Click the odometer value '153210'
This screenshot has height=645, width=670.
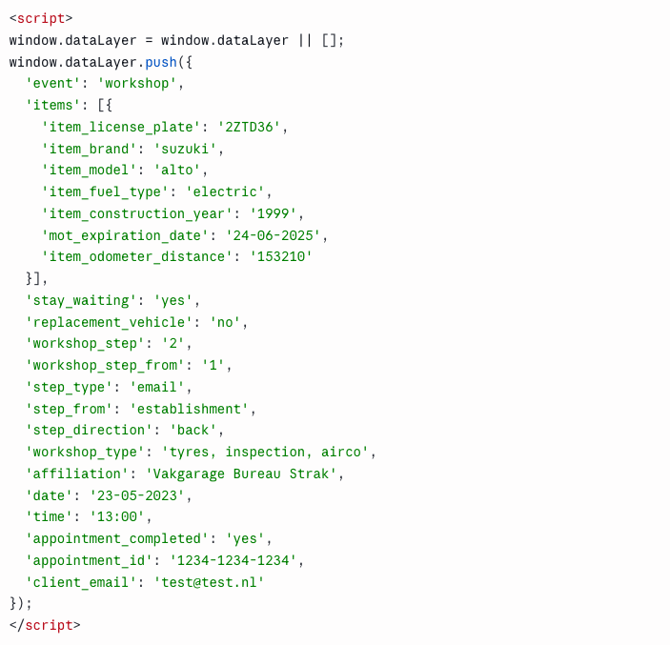tap(281, 257)
